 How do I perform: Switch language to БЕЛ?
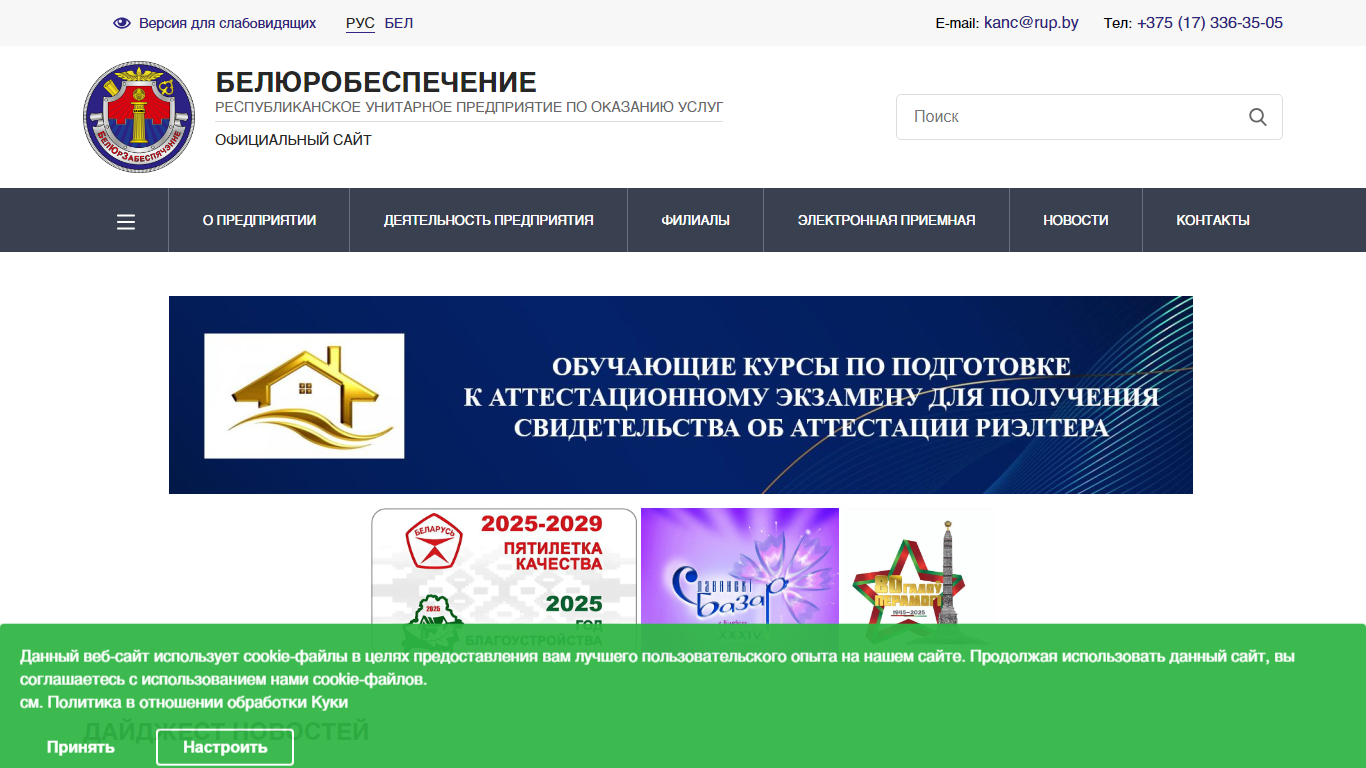(x=399, y=23)
